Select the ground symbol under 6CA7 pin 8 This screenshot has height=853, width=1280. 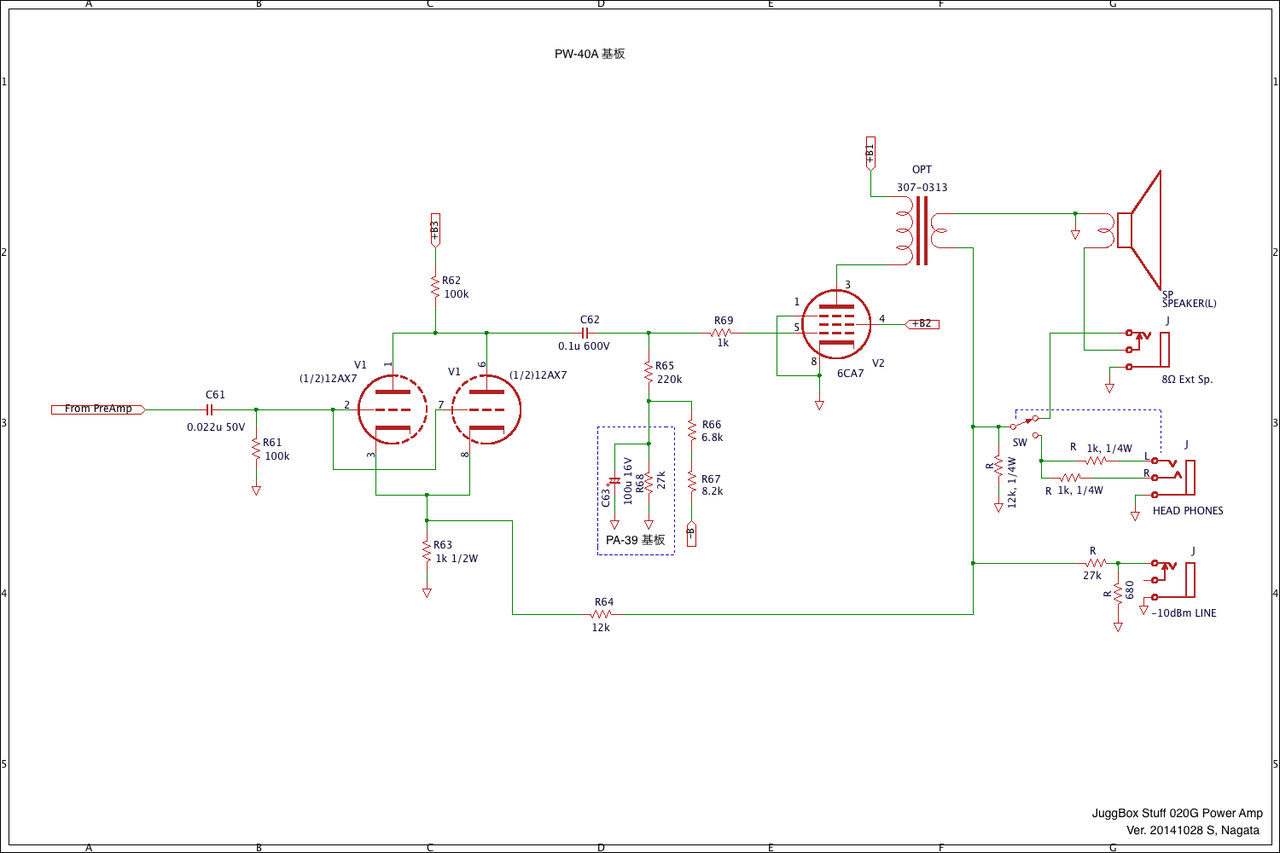(x=819, y=405)
